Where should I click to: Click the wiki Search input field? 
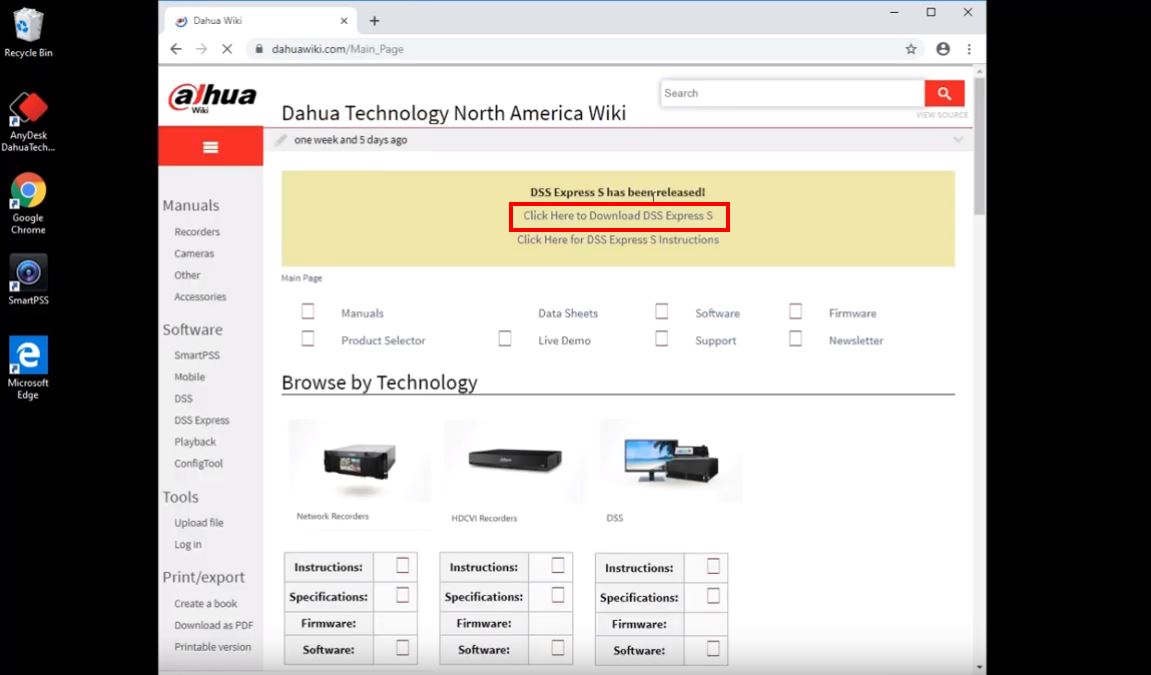[x=790, y=94]
